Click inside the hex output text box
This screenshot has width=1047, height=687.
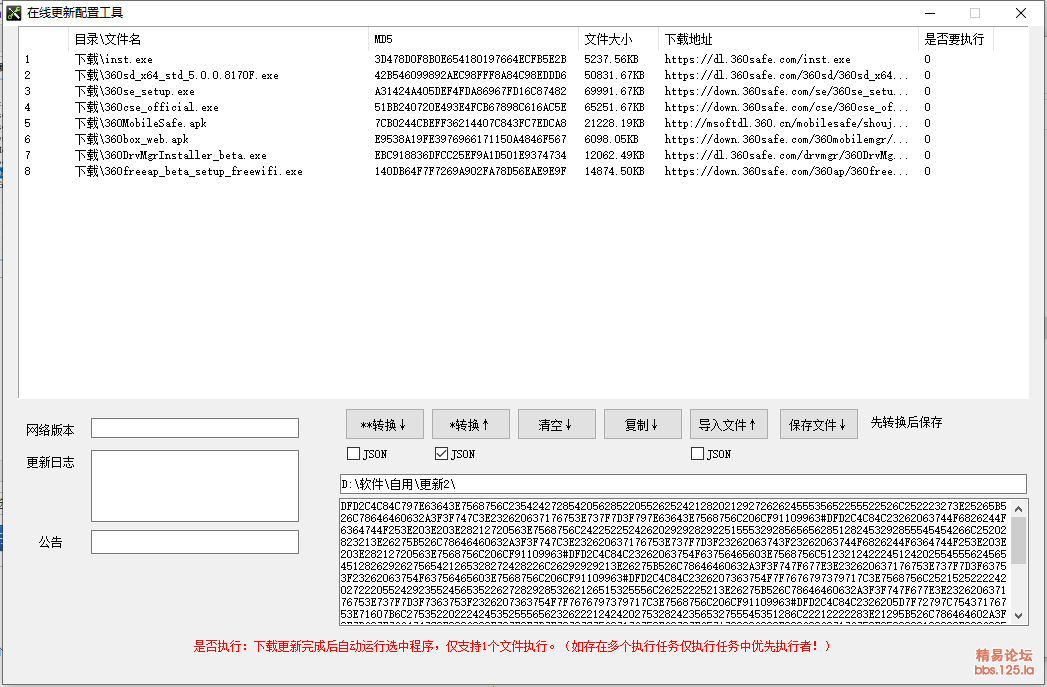(x=674, y=561)
